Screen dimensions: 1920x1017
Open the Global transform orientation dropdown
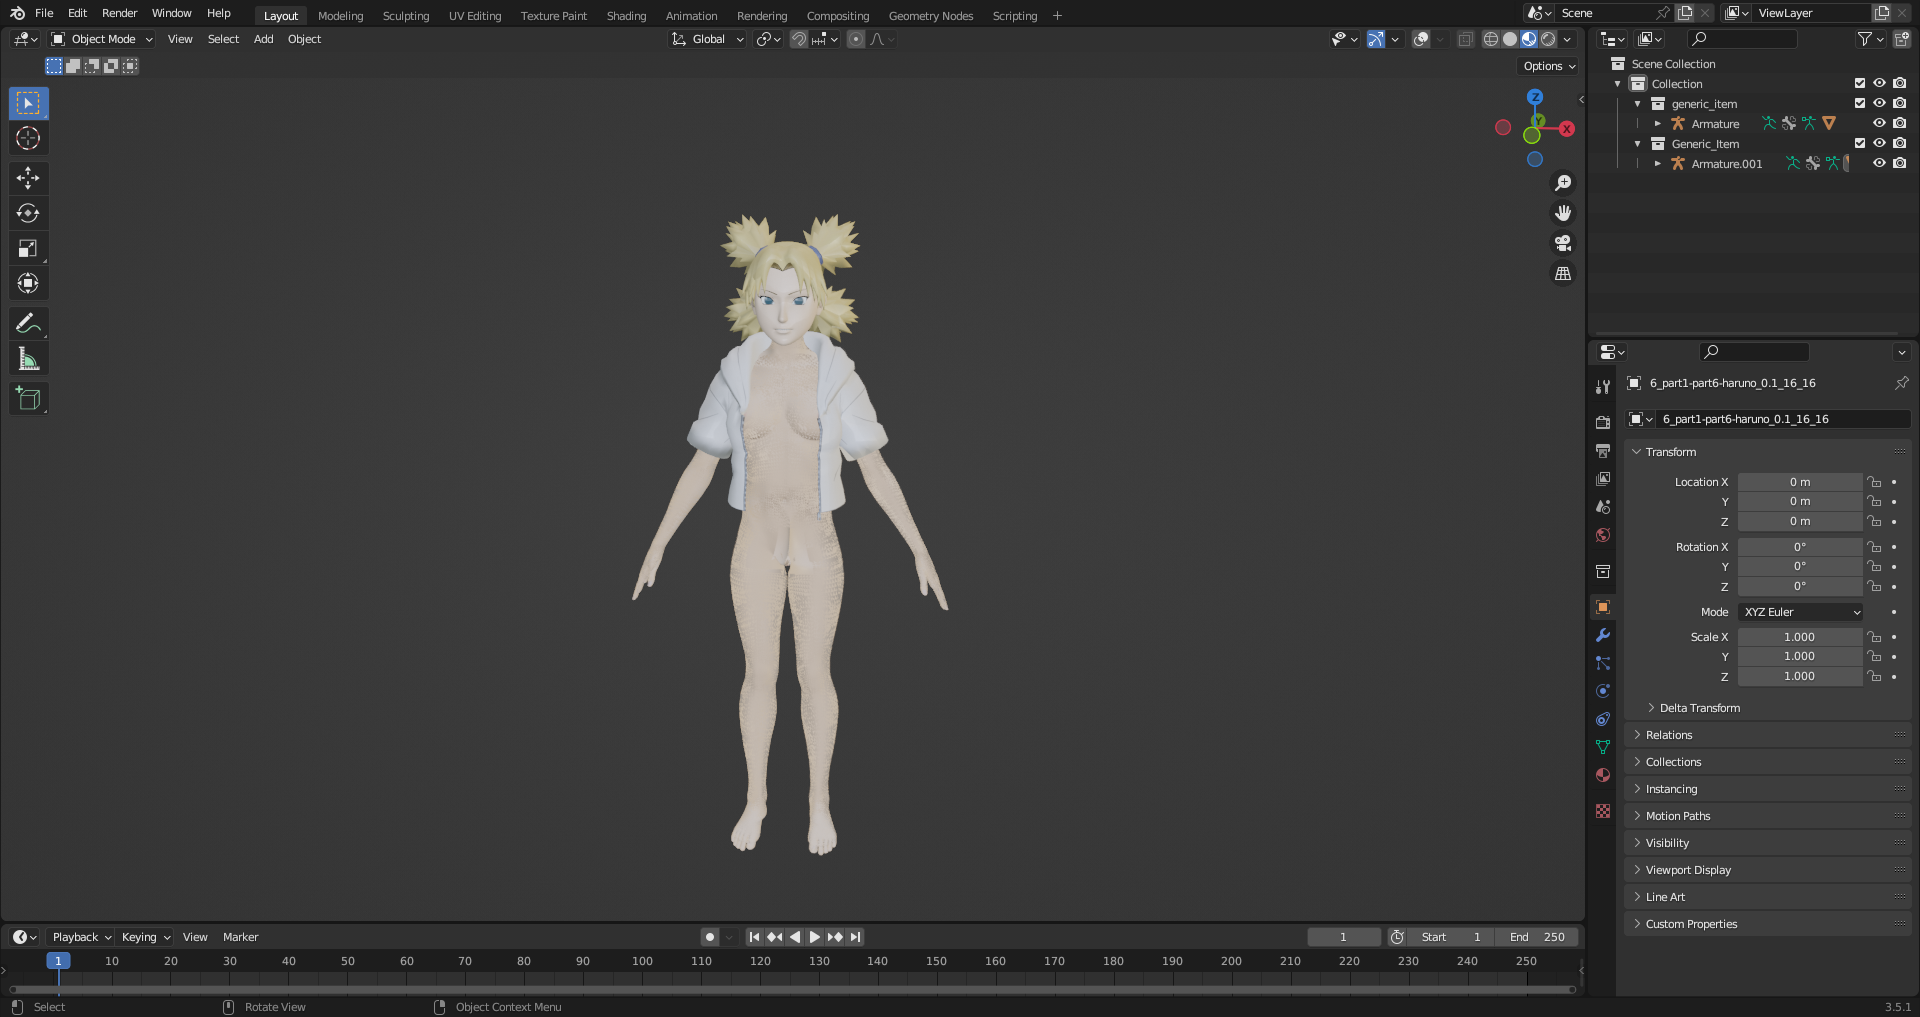(x=708, y=39)
